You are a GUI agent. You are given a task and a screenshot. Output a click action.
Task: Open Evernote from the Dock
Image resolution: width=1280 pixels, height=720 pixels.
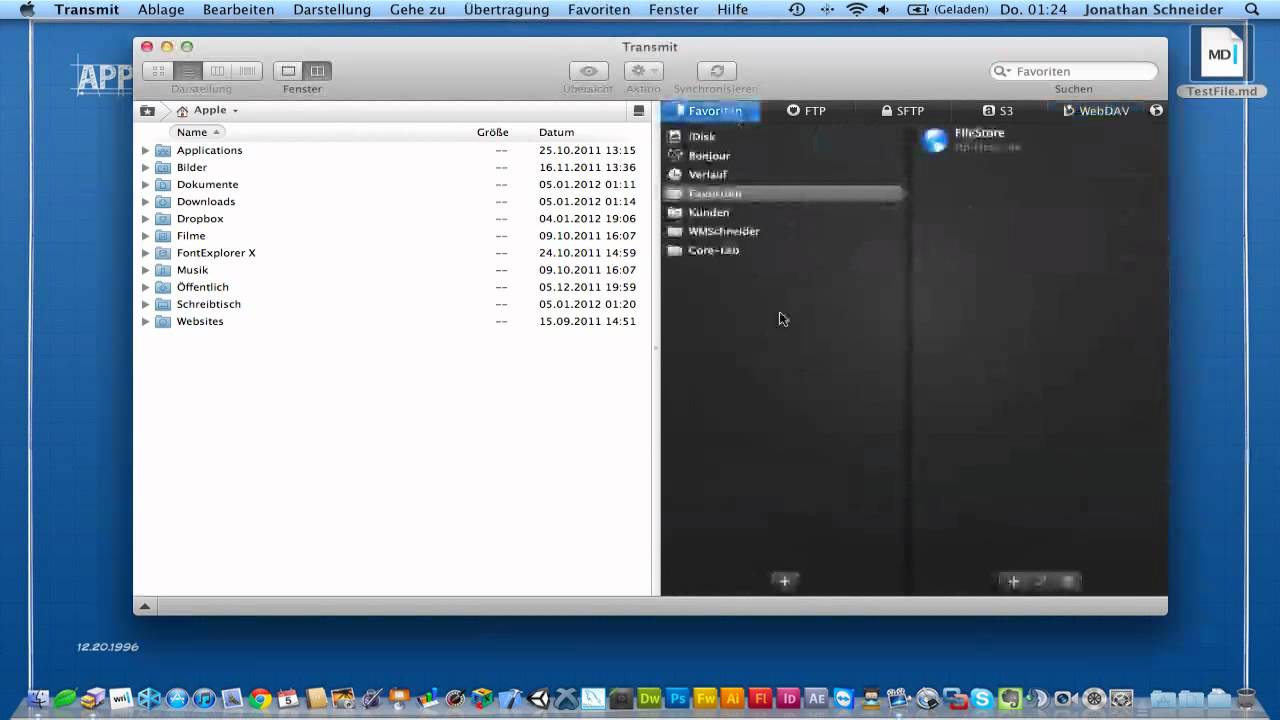coord(1010,698)
